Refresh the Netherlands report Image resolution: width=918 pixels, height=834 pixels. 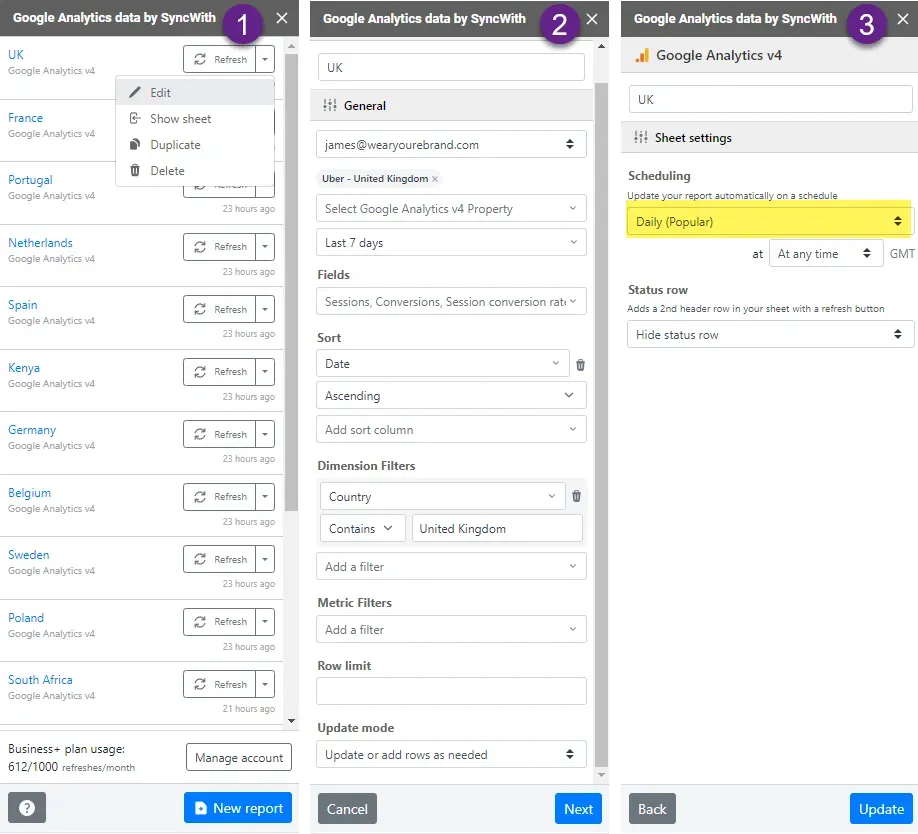pos(220,246)
